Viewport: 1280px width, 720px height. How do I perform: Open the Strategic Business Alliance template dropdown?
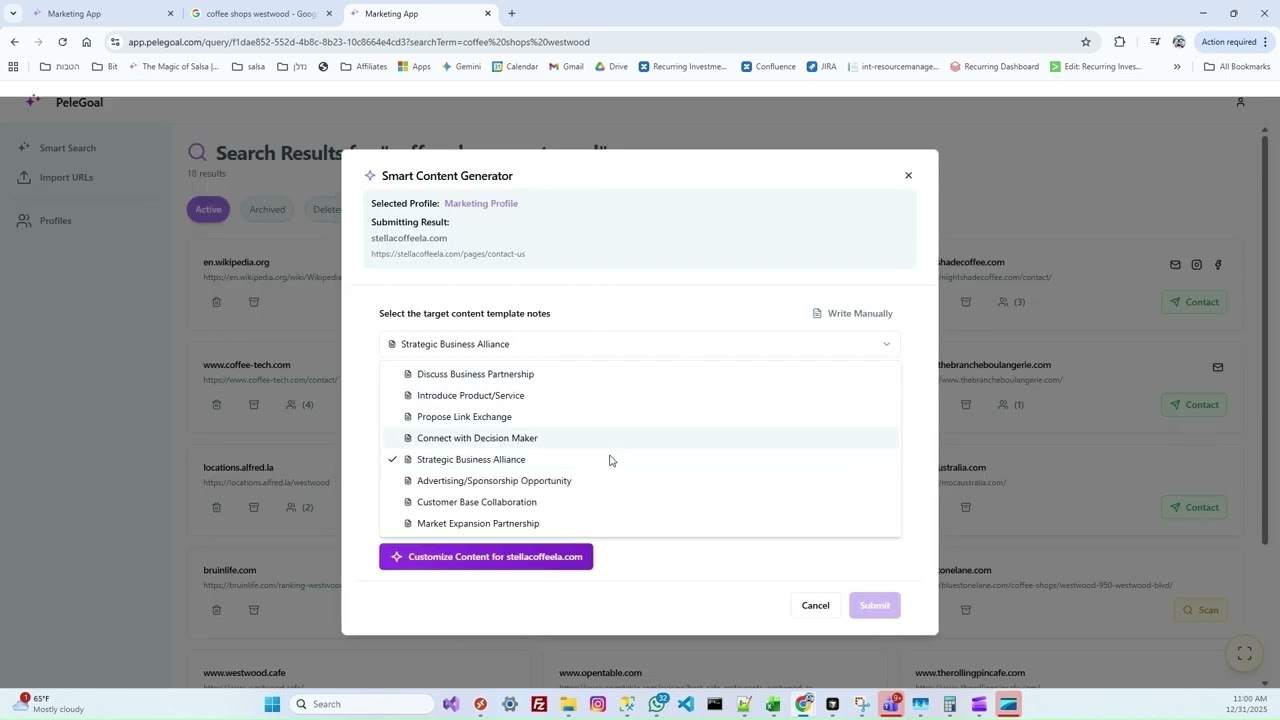point(639,344)
